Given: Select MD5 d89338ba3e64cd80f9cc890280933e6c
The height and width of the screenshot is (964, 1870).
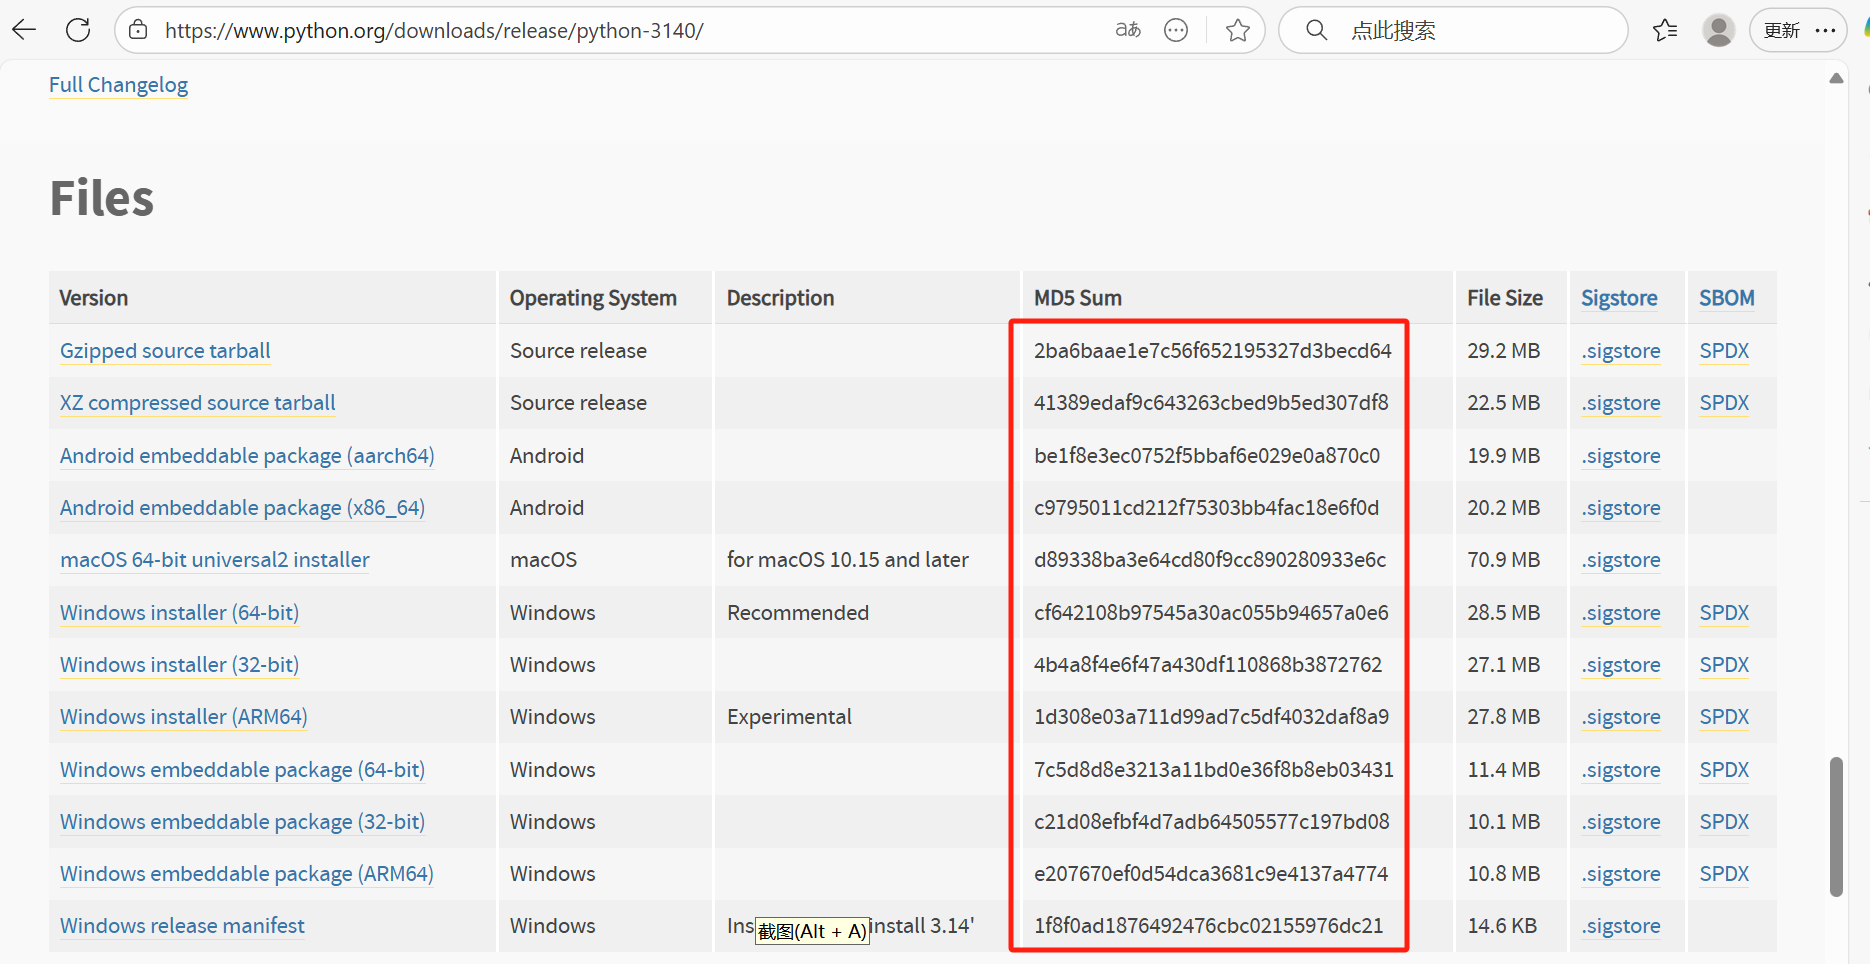Looking at the screenshot, I should [x=1210, y=560].
